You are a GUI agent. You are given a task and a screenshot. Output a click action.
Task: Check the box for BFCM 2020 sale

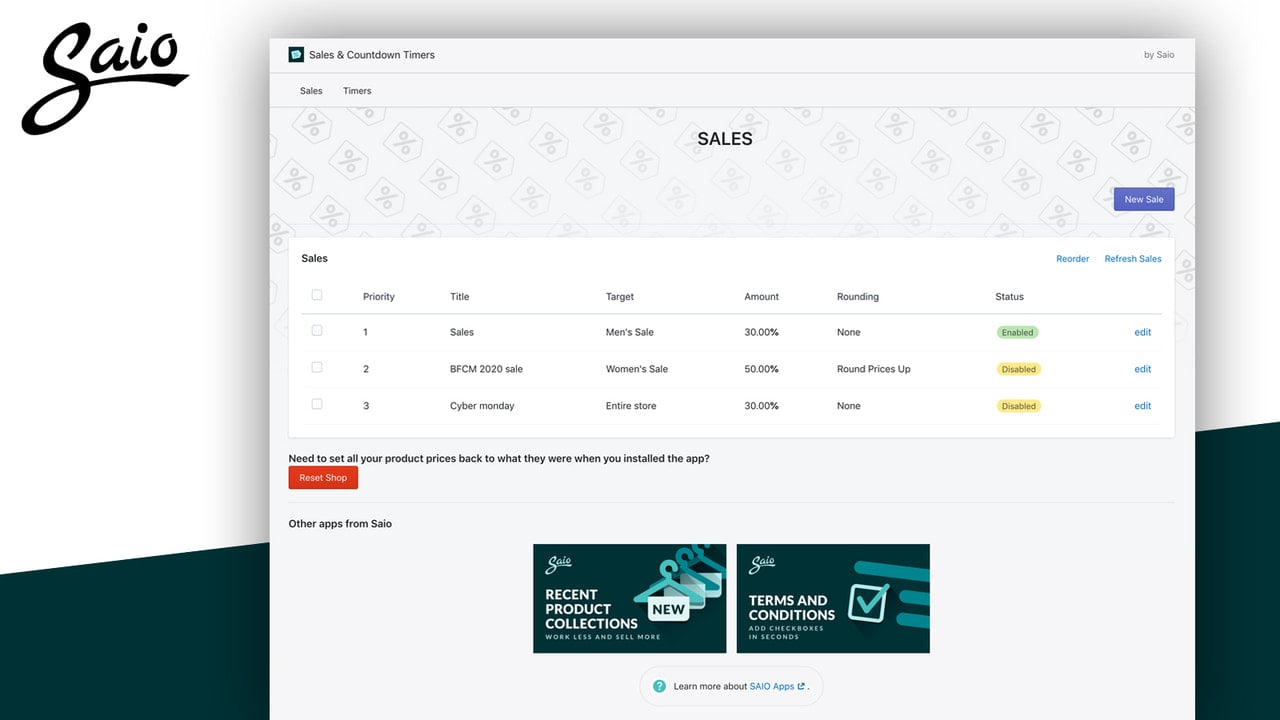pos(317,367)
